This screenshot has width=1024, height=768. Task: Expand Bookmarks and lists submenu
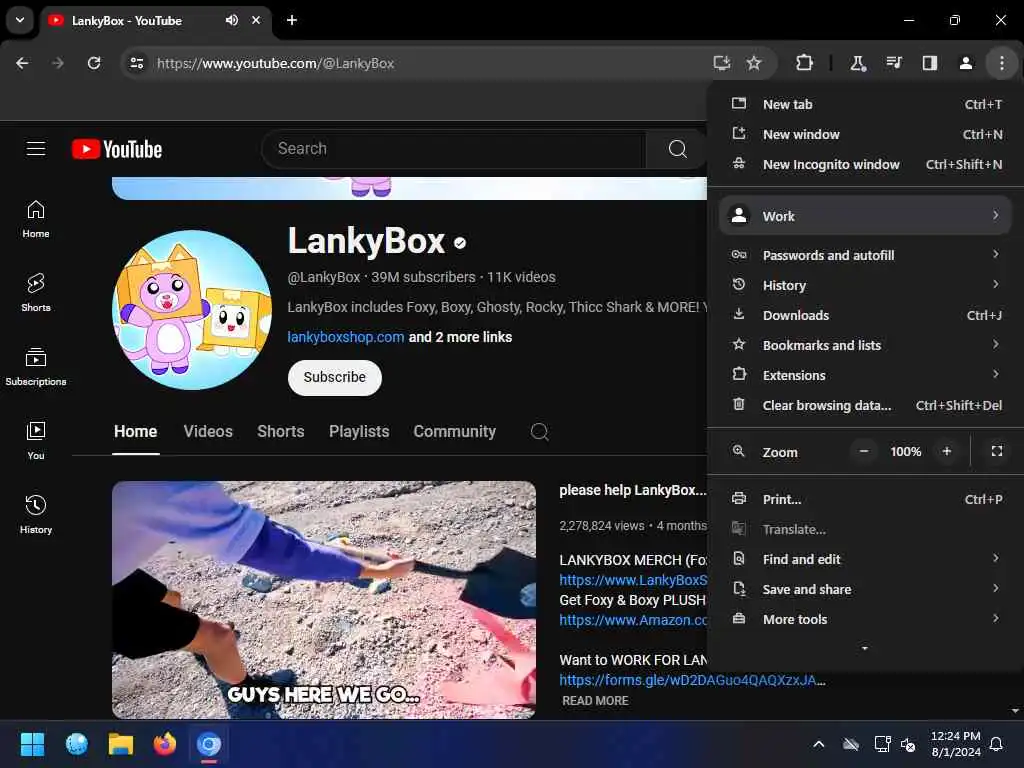click(x=865, y=345)
